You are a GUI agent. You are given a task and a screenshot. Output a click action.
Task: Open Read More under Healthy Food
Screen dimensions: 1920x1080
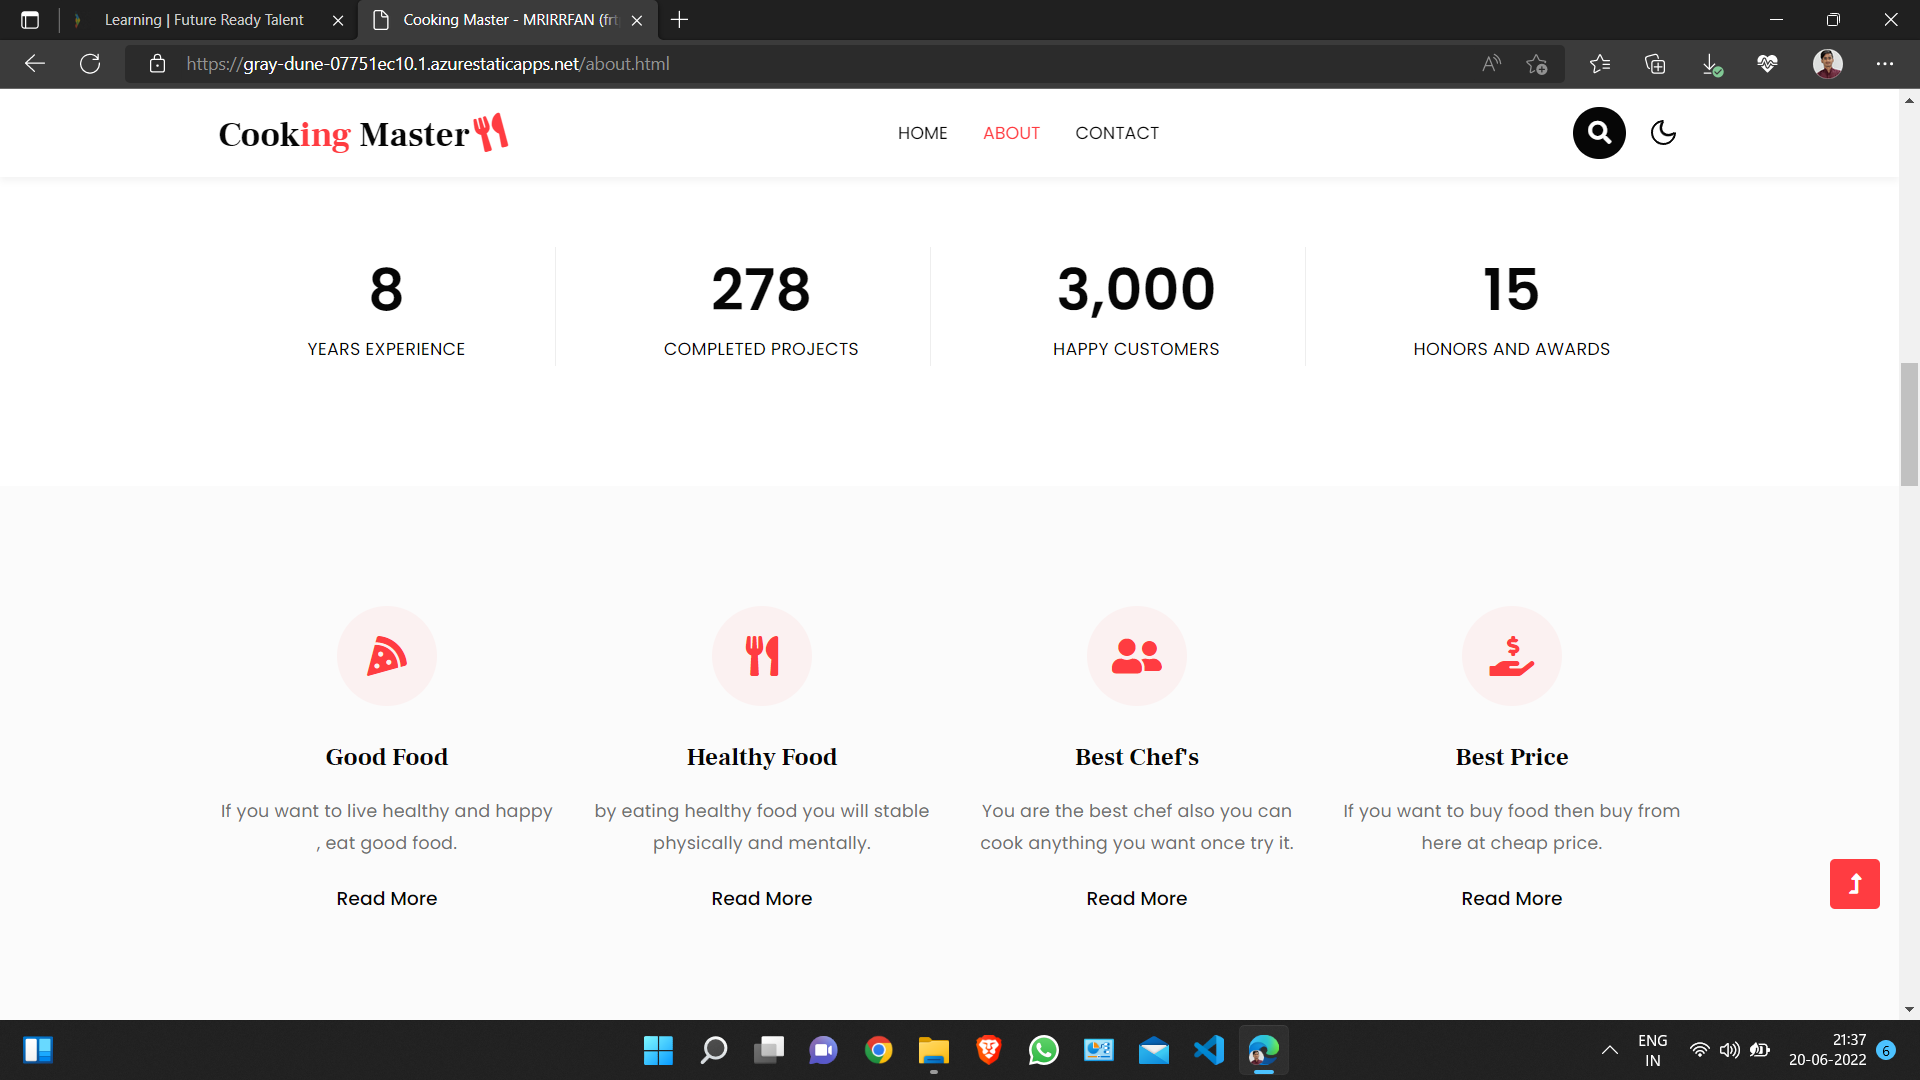pyautogui.click(x=762, y=898)
